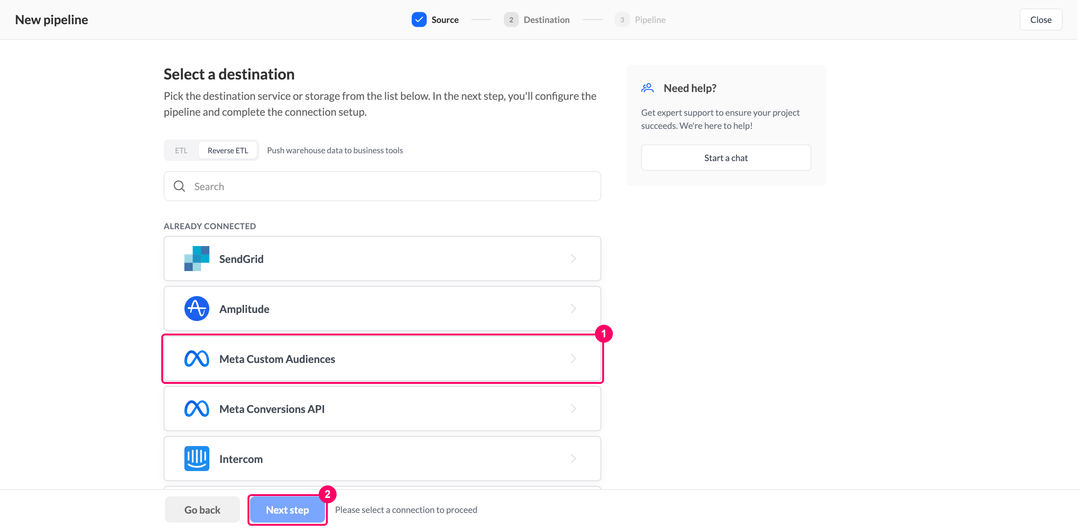Select the Meta Custom Audiences name text
The height and width of the screenshot is (529, 1080).
click(277, 359)
